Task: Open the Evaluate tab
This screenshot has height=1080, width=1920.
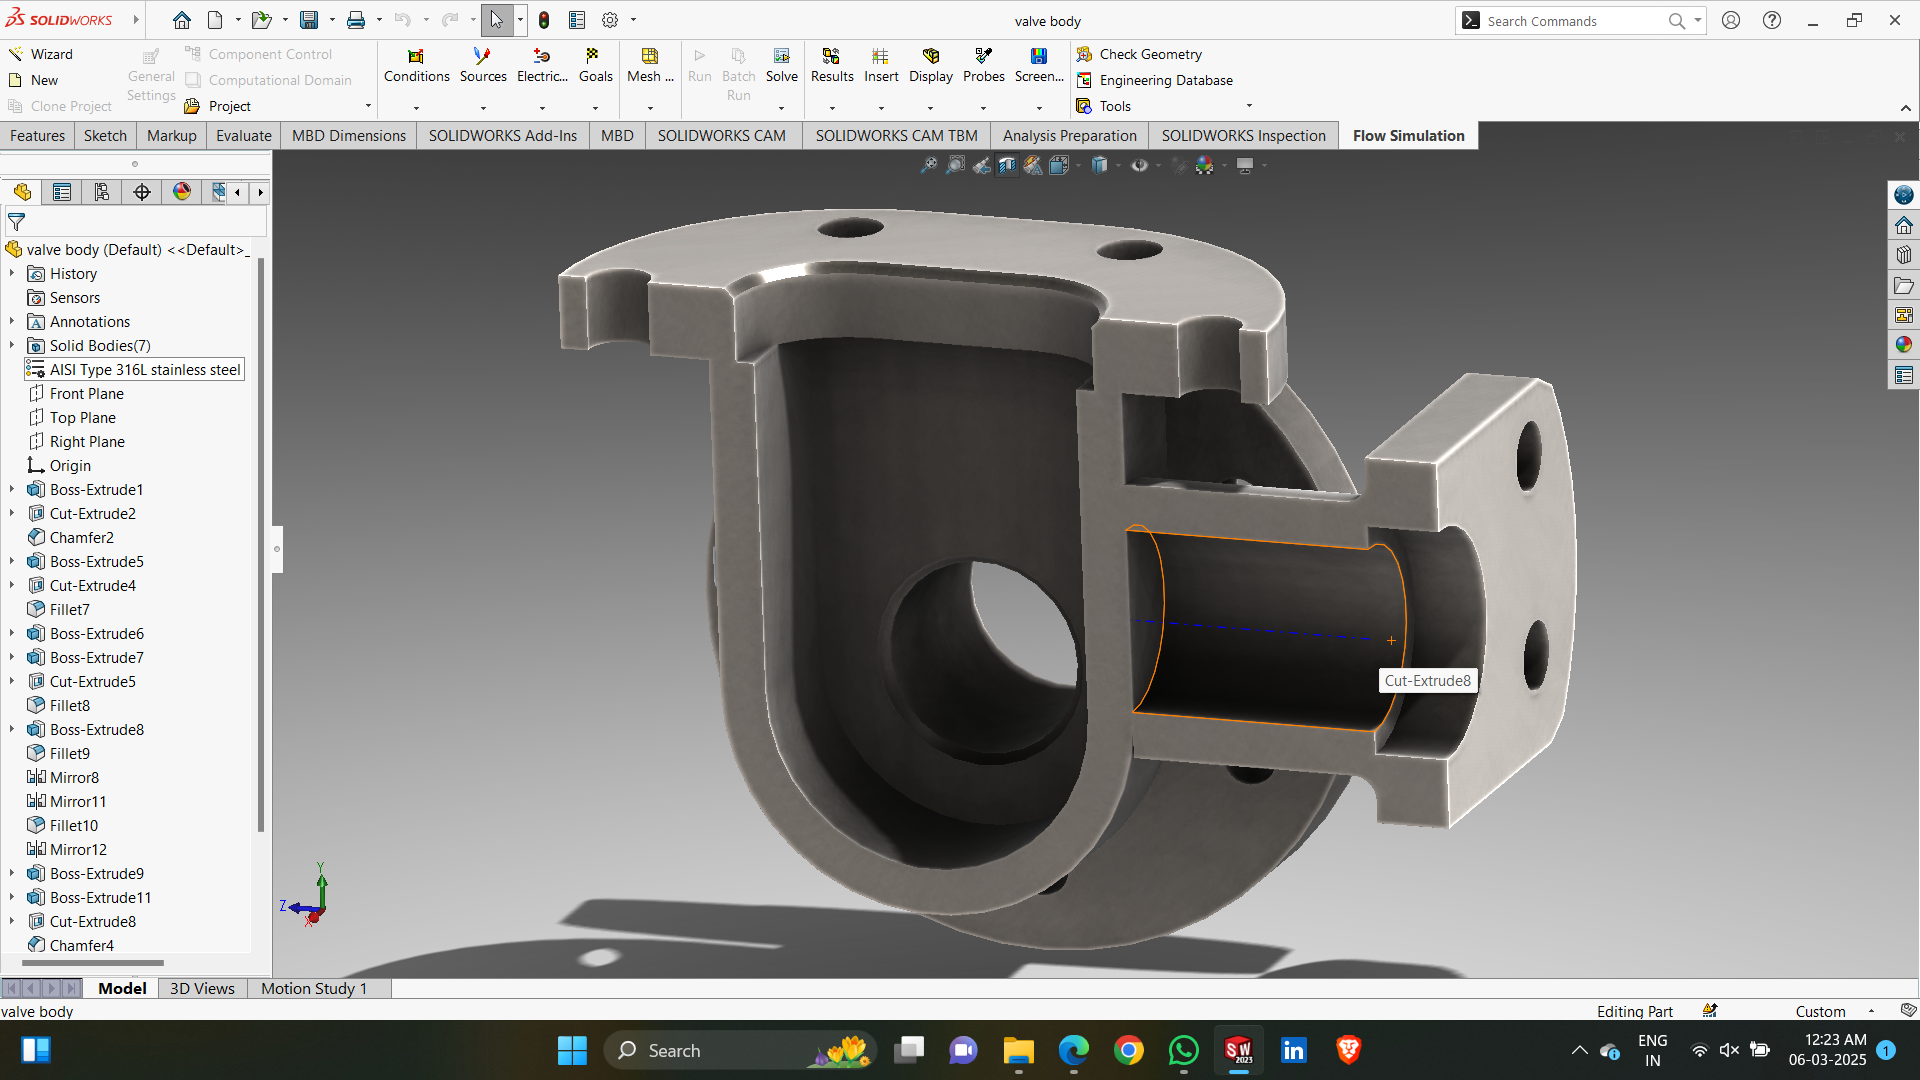Action: tap(244, 136)
